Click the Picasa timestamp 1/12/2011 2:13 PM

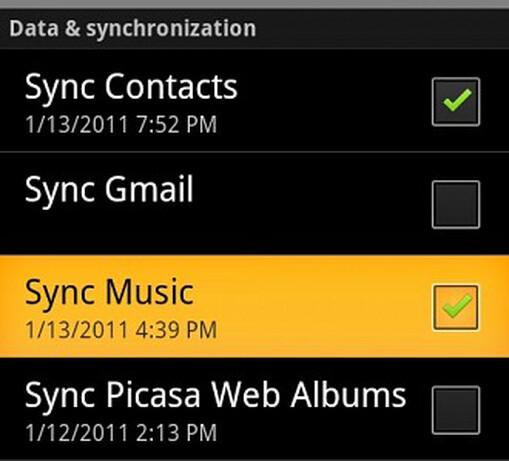pyautogui.click(x=121, y=433)
